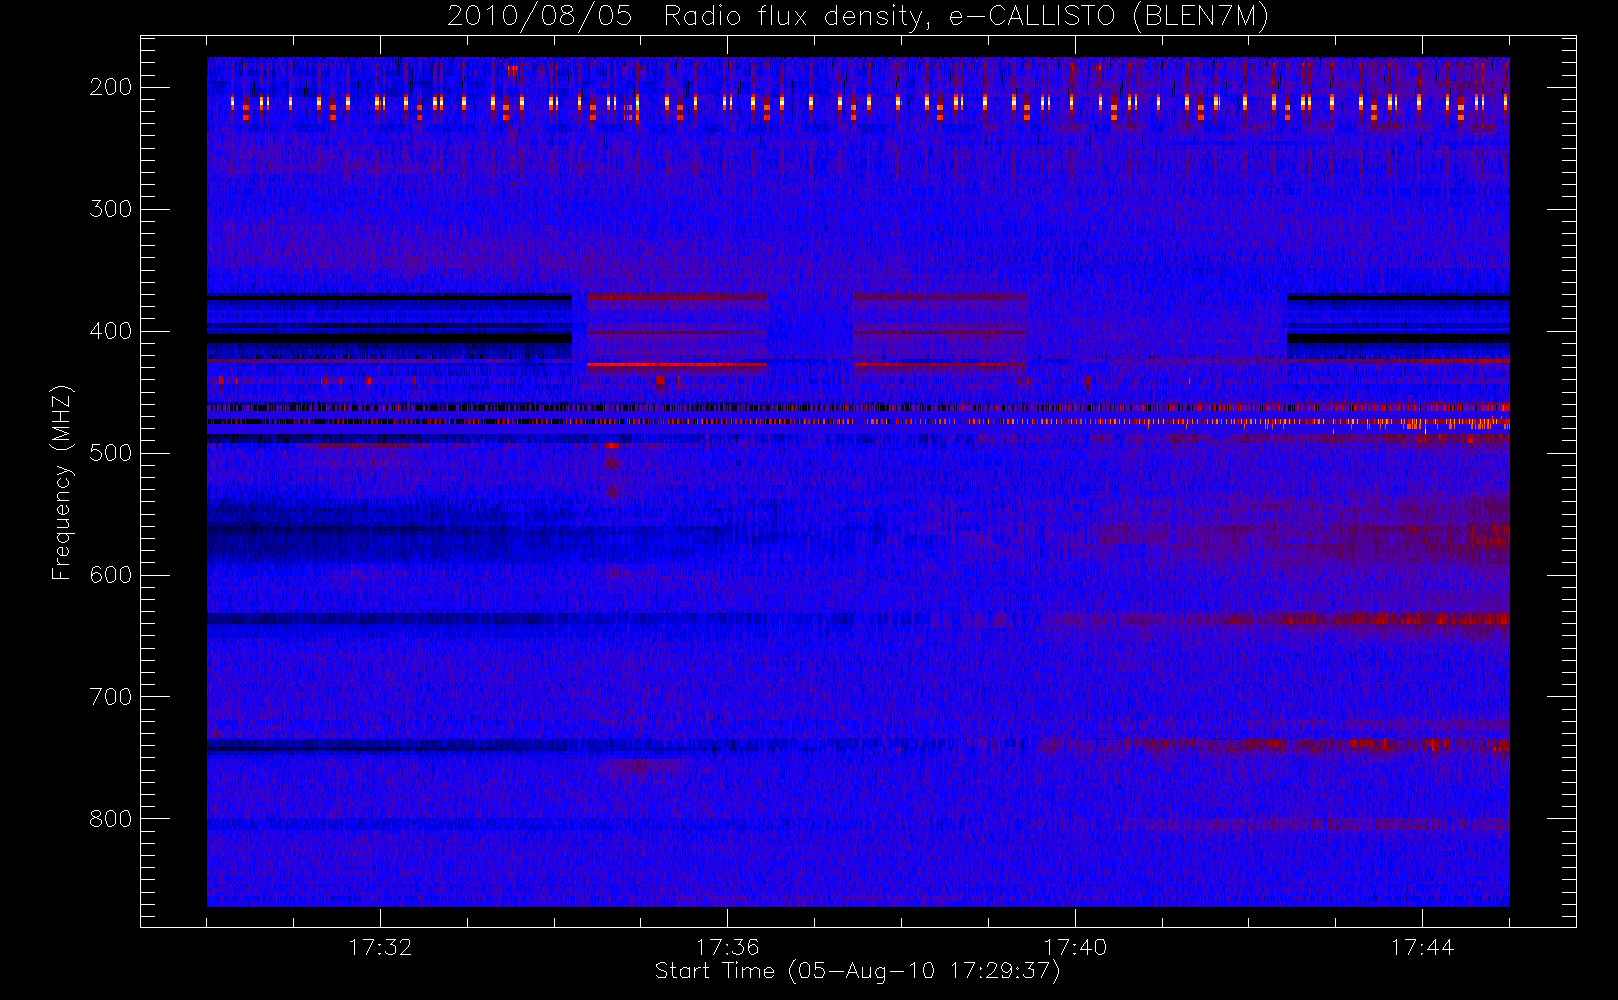Image resolution: width=1618 pixels, height=1000 pixels.
Task: Click the 300 frequency tick label
Action: pyautogui.click(x=111, y=209)
